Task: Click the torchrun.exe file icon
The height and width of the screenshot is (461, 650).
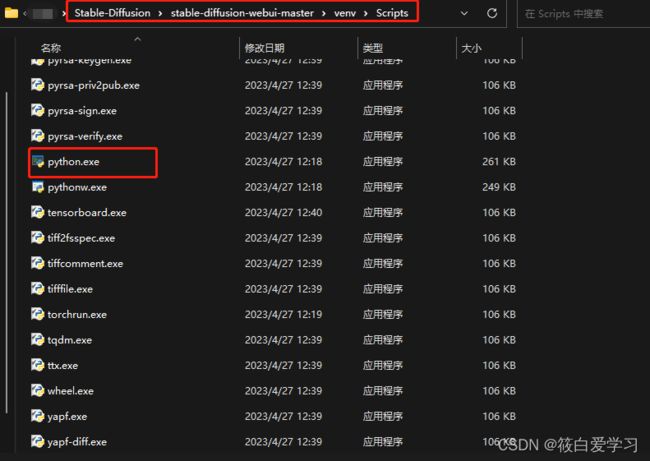Action: [38, 314]
